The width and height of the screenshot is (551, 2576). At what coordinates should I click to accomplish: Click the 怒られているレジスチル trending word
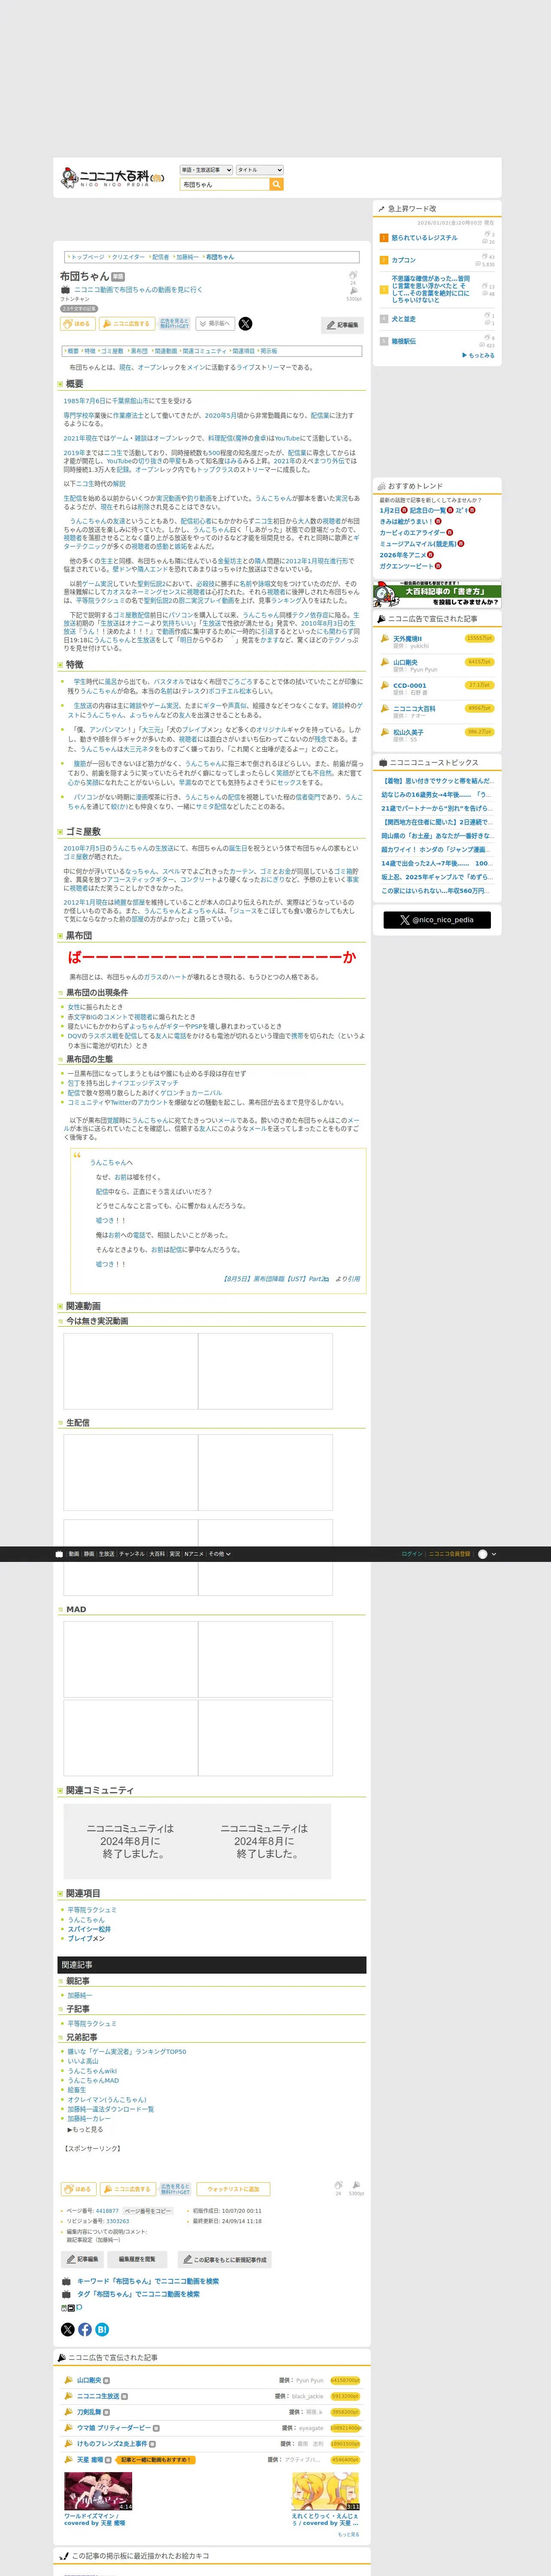click(424, 238)
